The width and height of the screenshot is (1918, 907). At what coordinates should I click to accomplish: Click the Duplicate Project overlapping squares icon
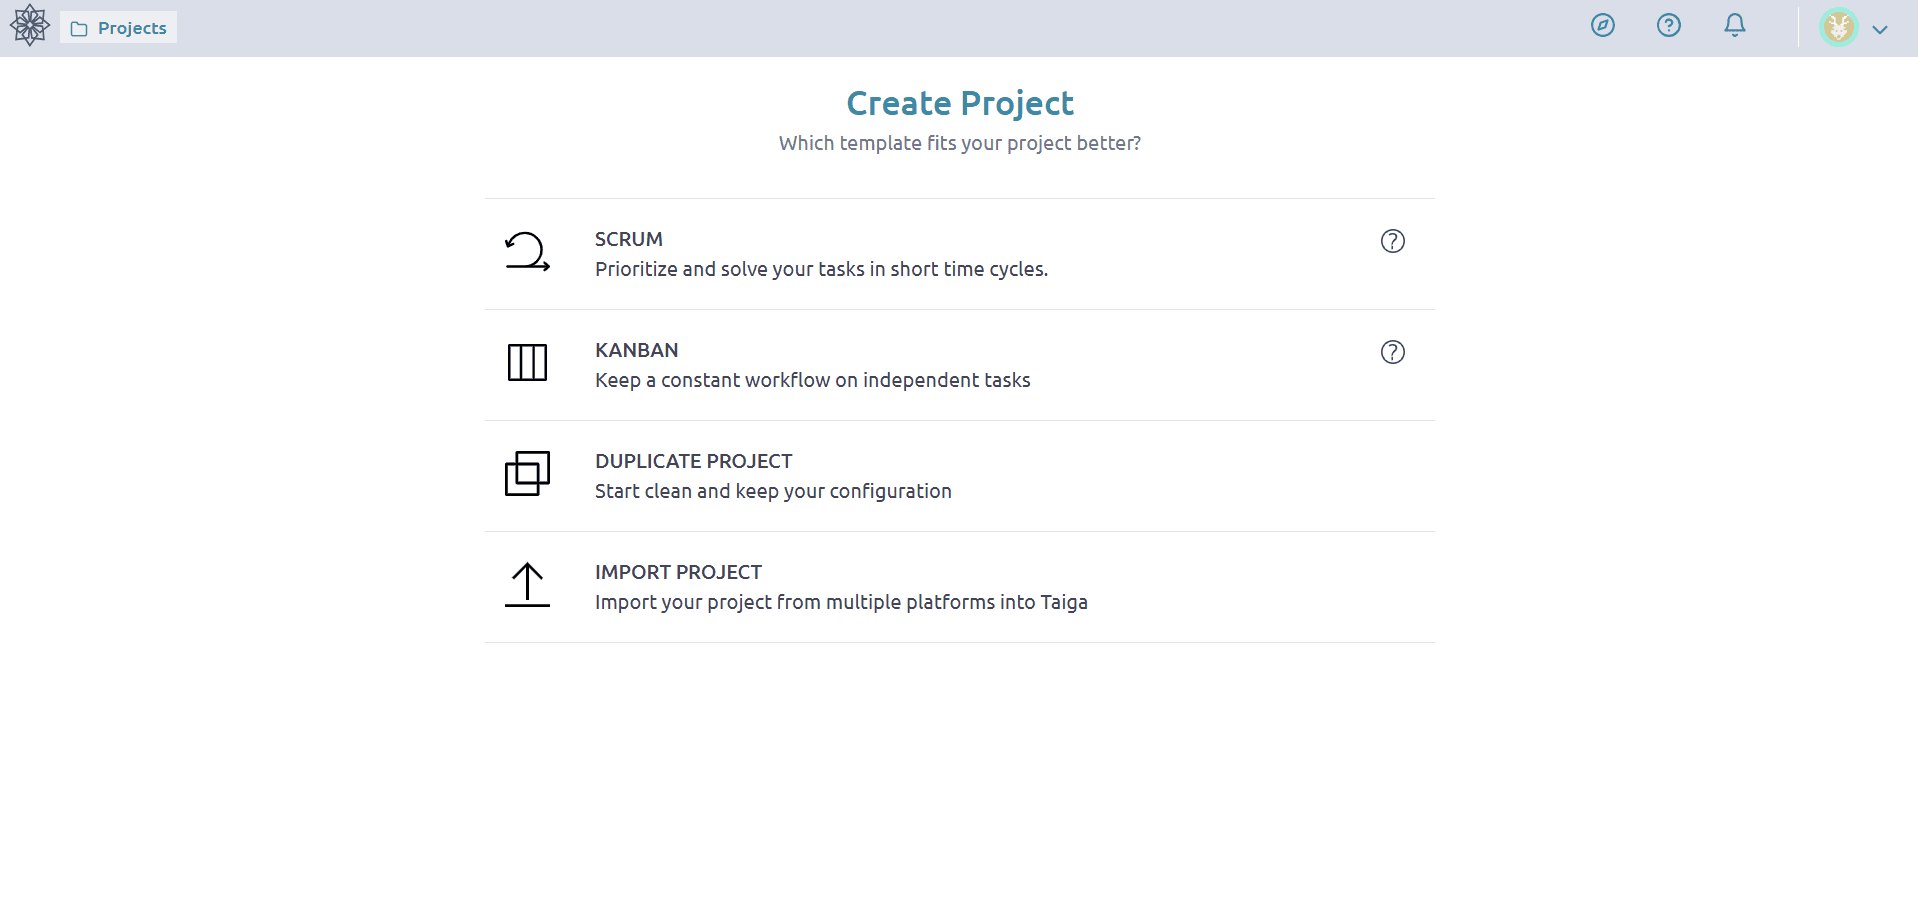pos(527,474)
